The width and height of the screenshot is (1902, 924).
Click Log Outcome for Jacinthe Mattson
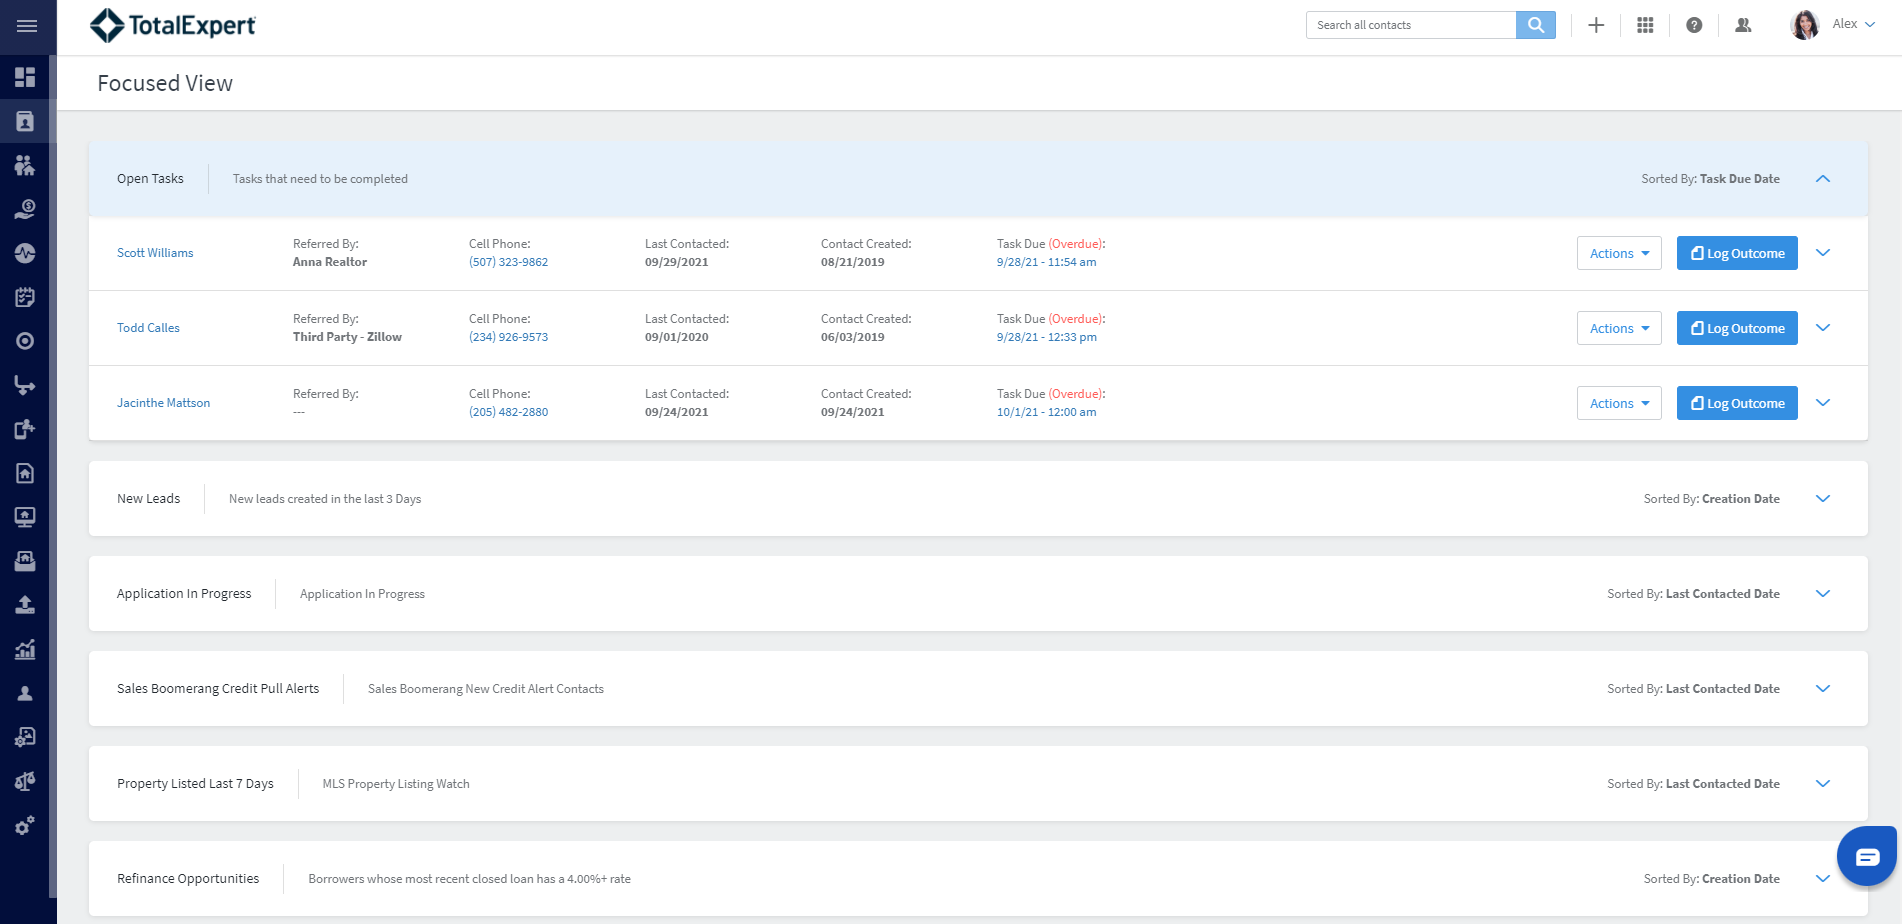(1736, 404)
